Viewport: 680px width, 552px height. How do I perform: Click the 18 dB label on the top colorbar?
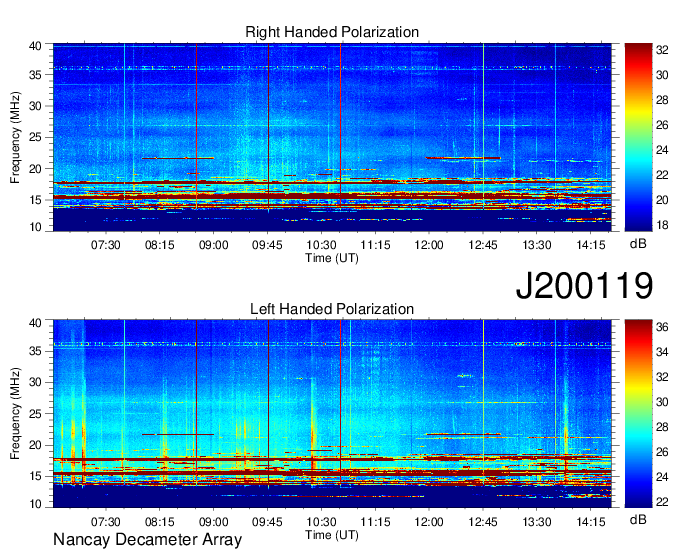point(662,225)
